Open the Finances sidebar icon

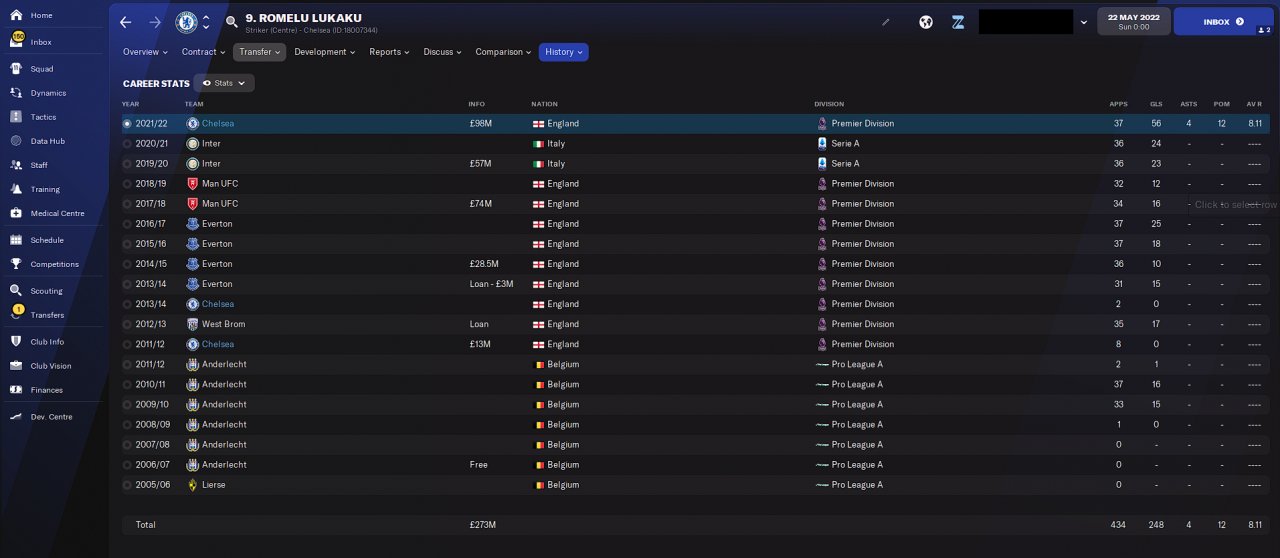[x=16, y=390]
